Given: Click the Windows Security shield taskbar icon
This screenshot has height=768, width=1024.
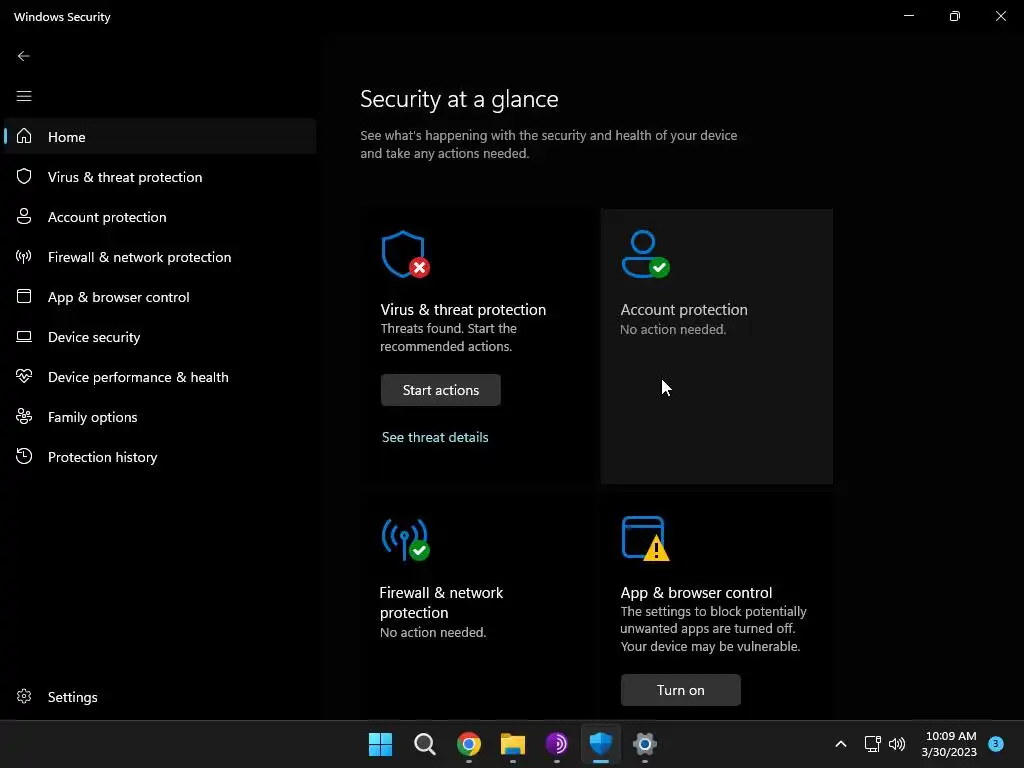Looking at the screenshot, I should coord(601,743).
